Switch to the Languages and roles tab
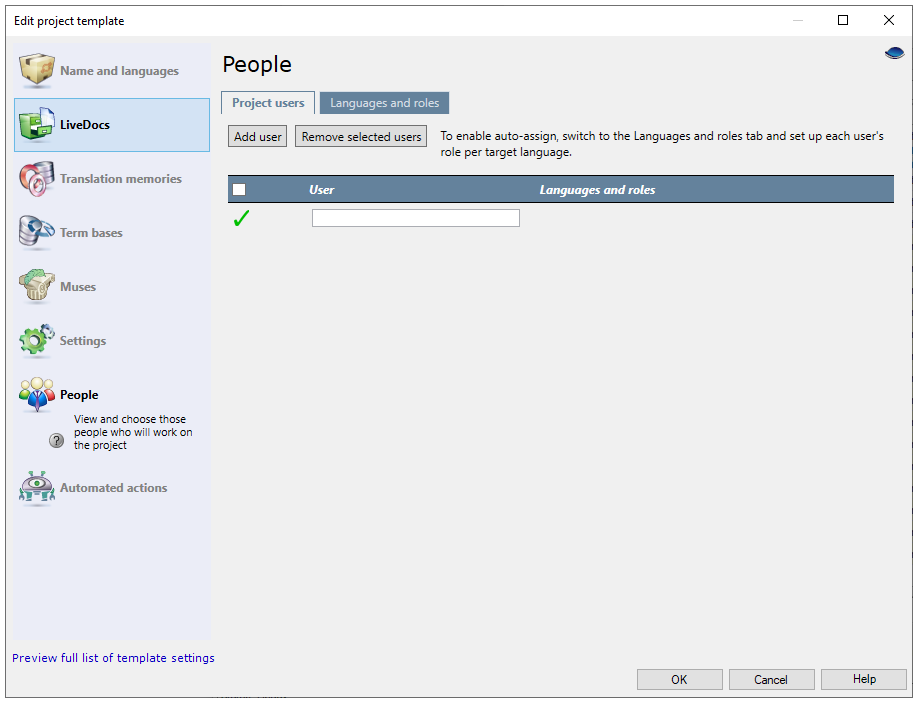 point(384,102)
